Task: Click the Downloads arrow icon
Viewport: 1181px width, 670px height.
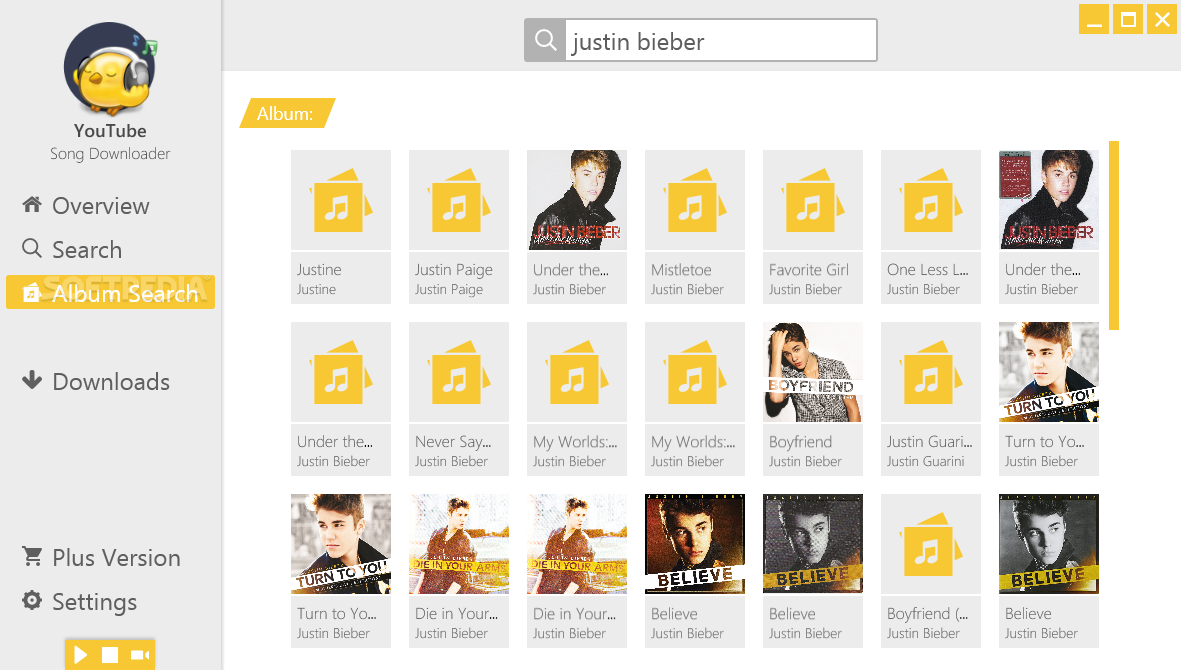Action: (32, 379)
